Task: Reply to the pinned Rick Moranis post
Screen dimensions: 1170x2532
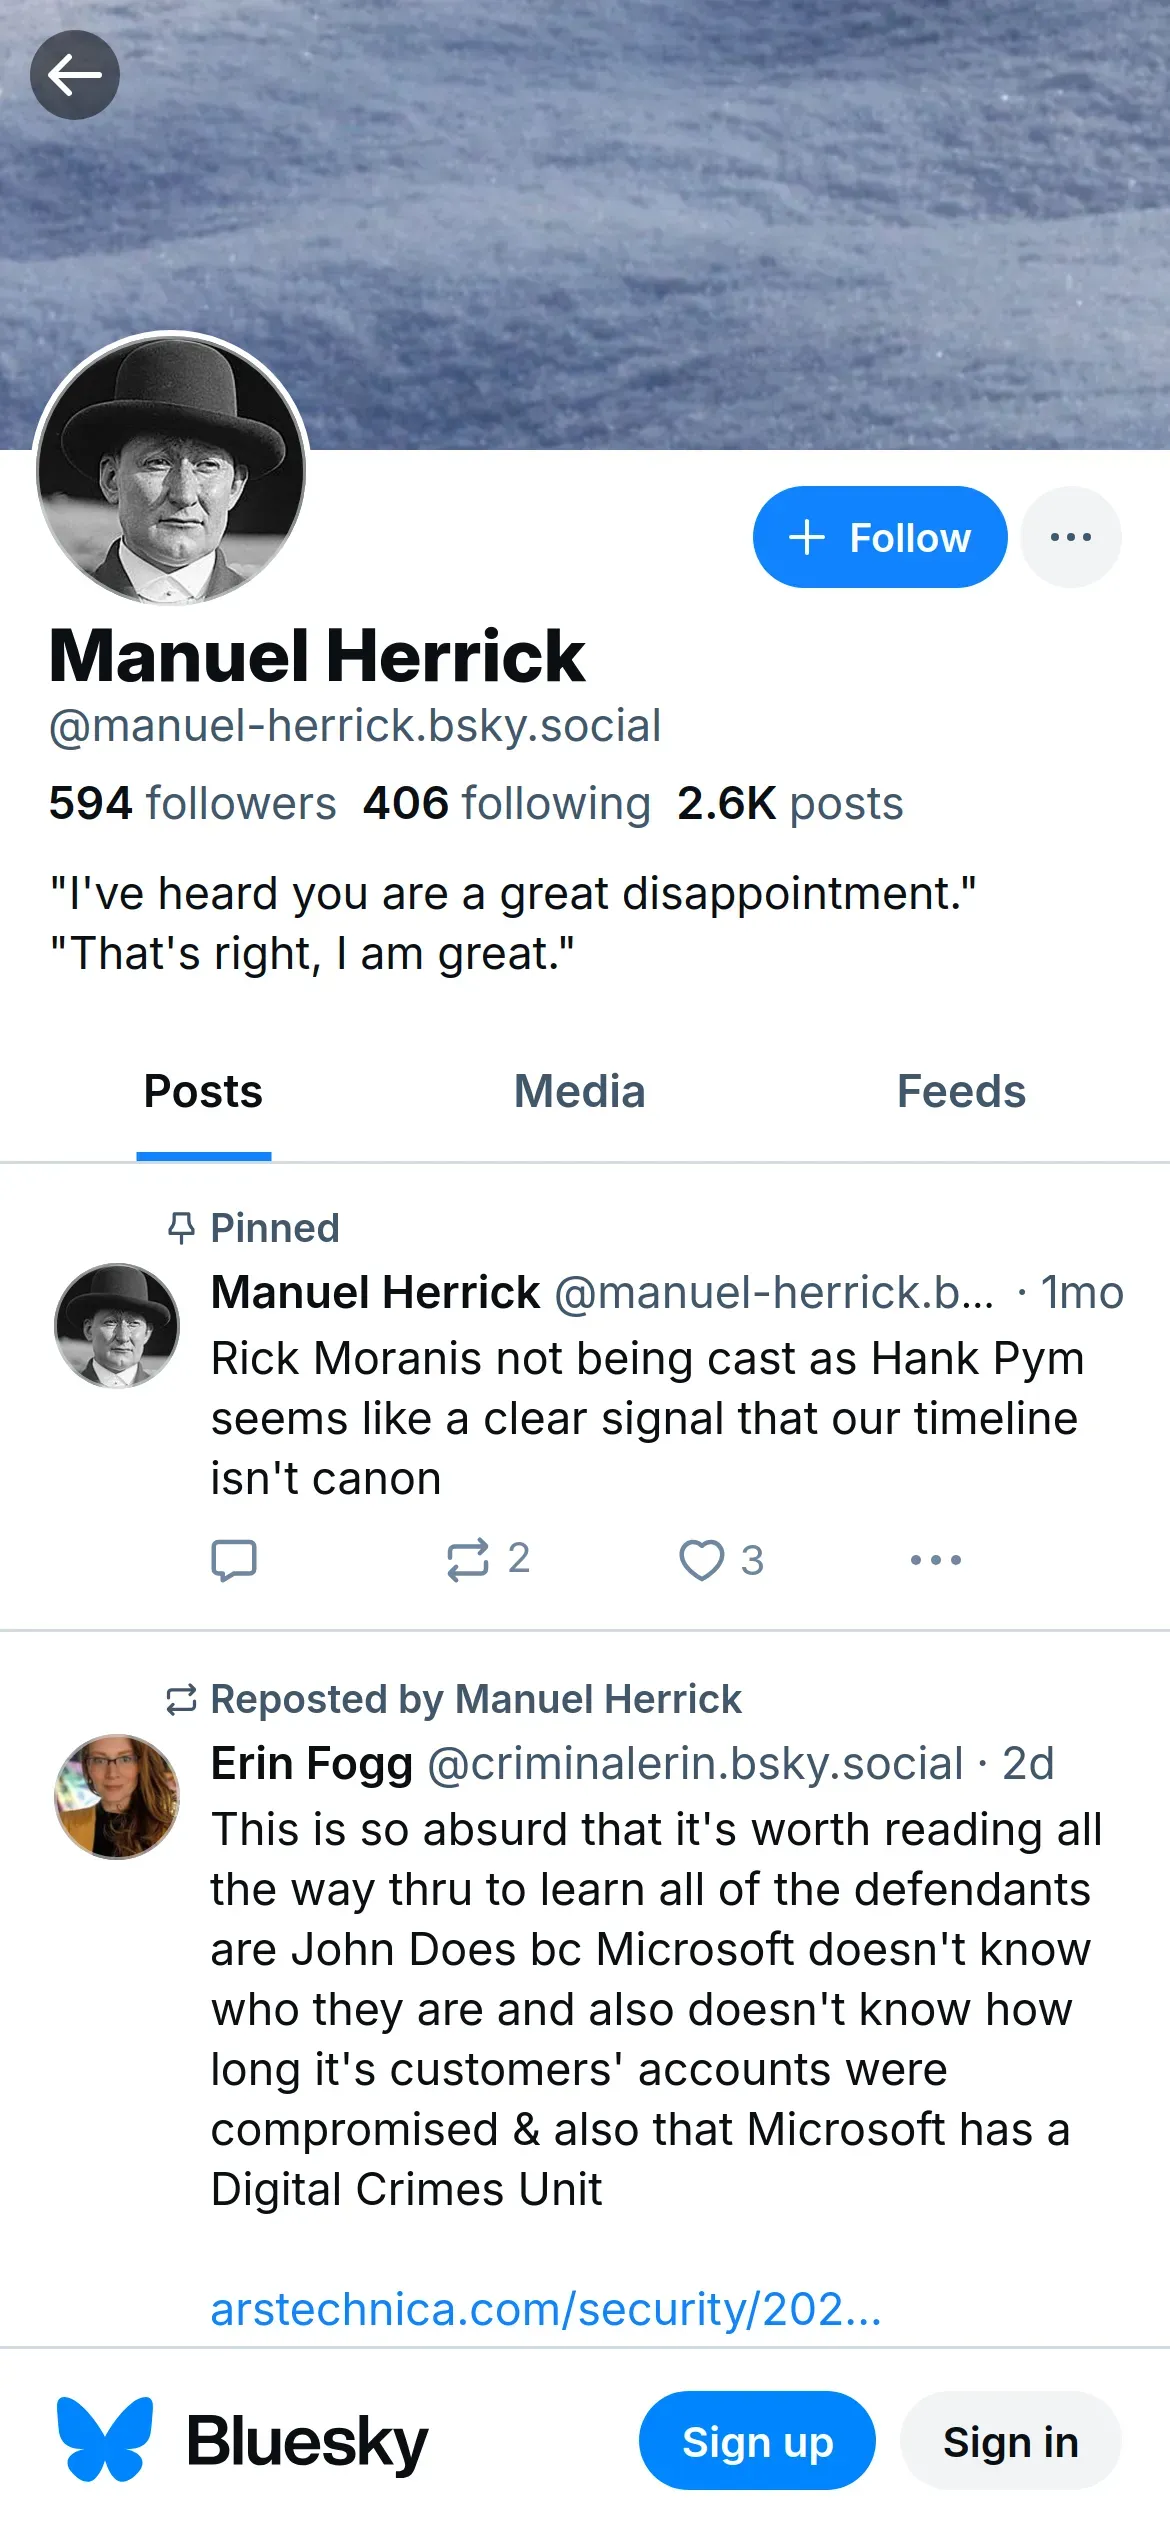Action: click(x=234, y=1560)
